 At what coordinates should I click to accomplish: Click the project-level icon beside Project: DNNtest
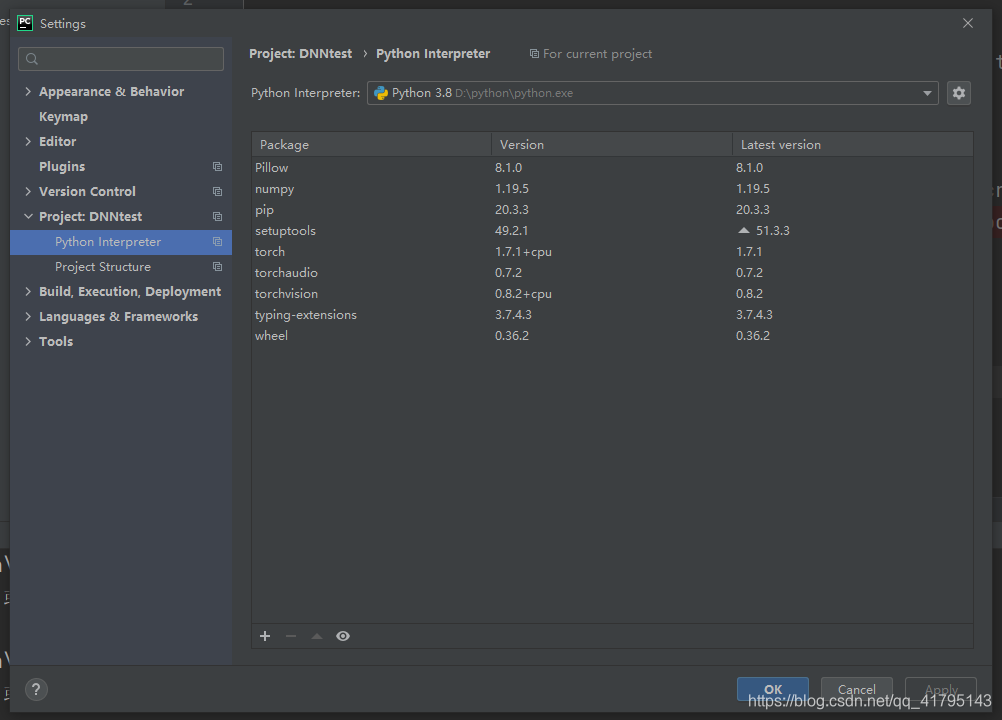[x=217, y=217]
